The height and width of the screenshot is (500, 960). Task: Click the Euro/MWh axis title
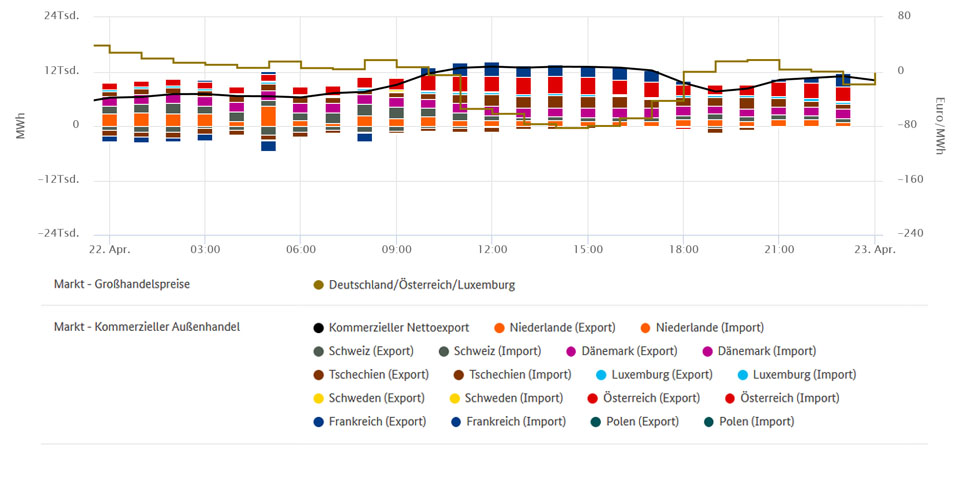(x=940, y=125)
